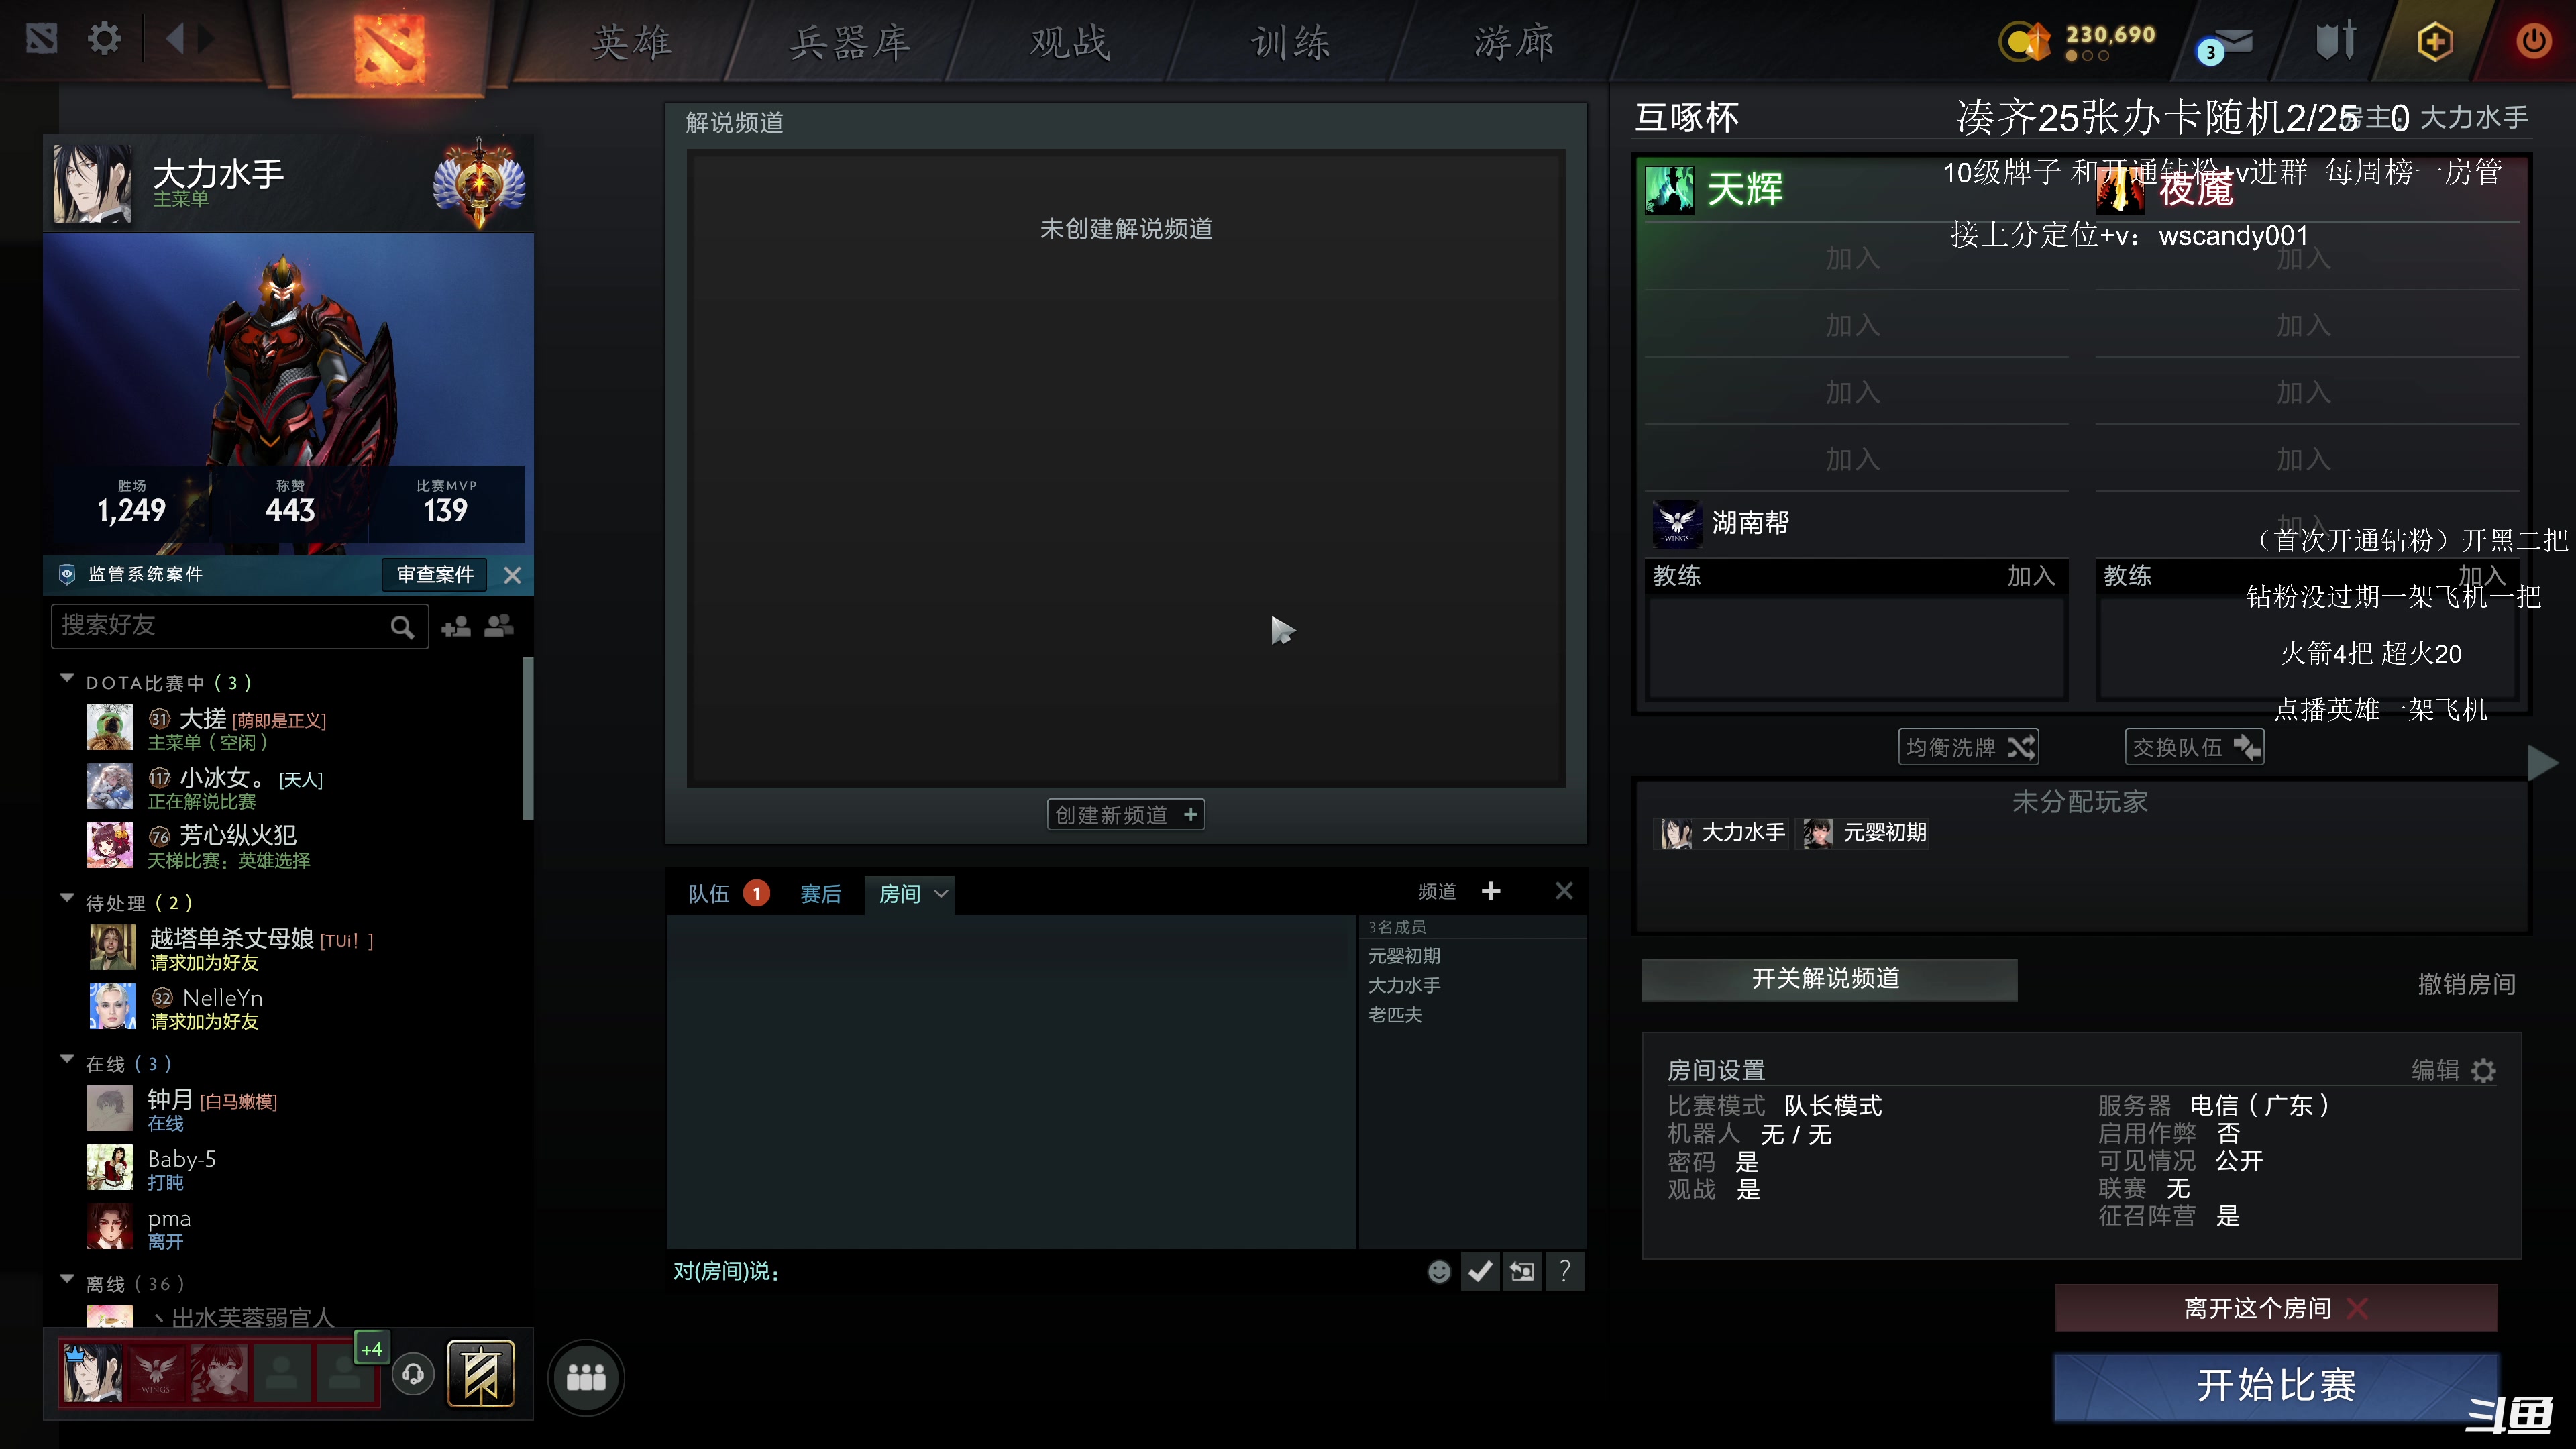Viewport: 2576px width, 1449px height.
Task: Click the add friend icon beside search
Action: point(457,626)
